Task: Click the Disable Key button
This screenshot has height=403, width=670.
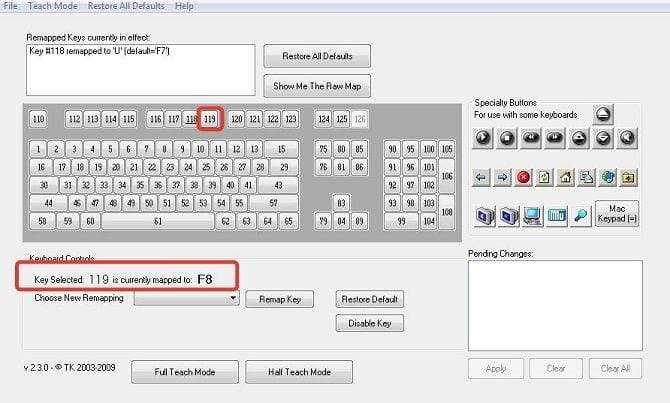Action: [370, 323]
